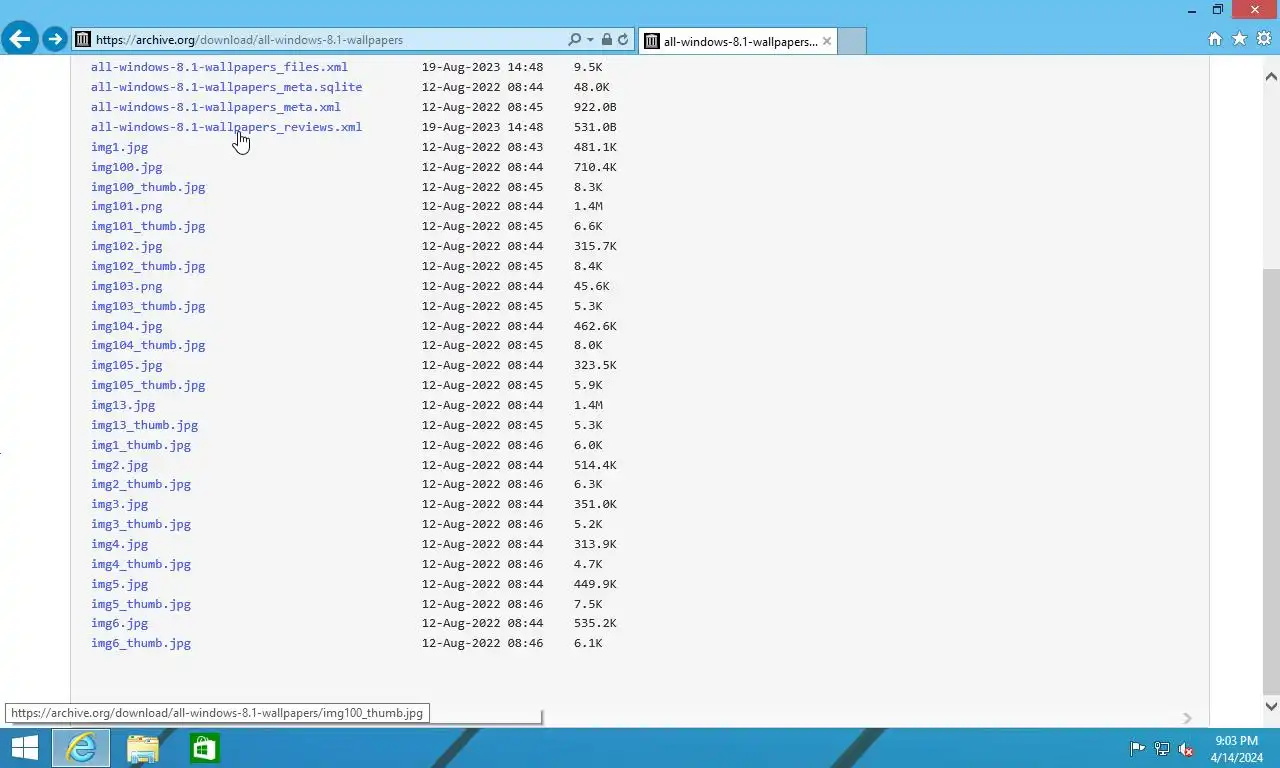
Task: Go back with the browser Back arrow
Action: [19, 39]
